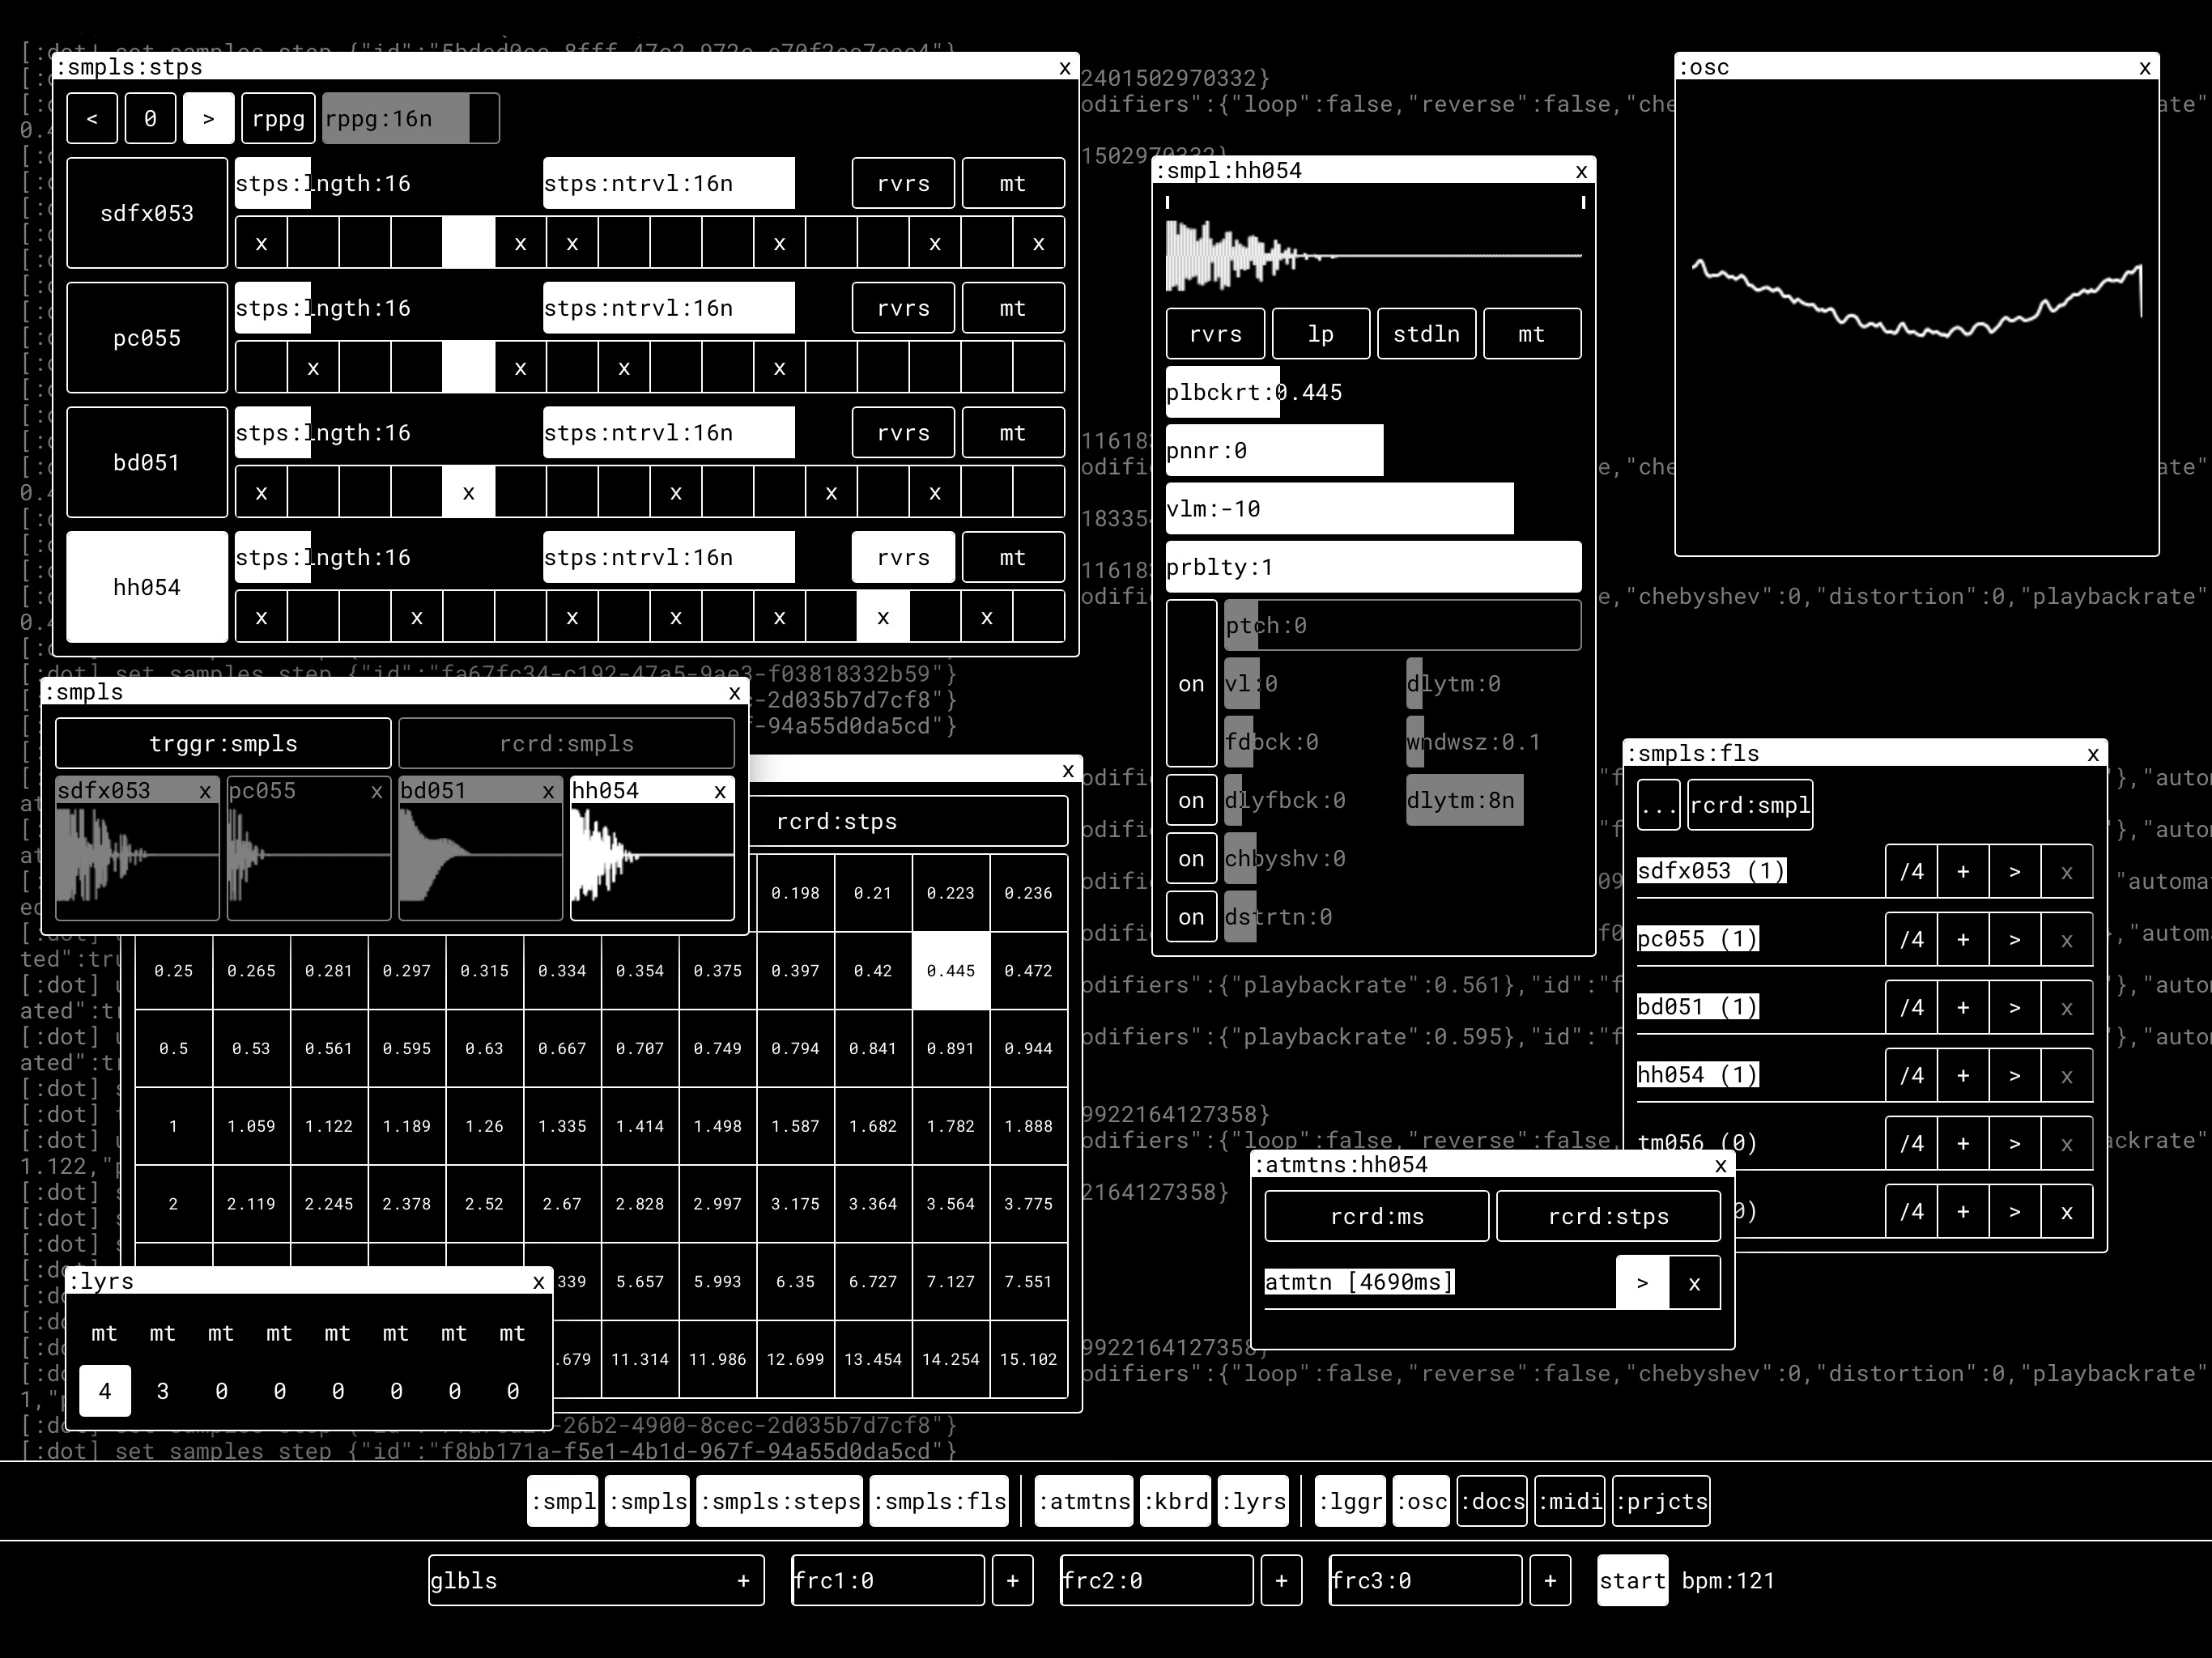
Task: Go to previous step page with < button
Action: (x=92, y=119)
